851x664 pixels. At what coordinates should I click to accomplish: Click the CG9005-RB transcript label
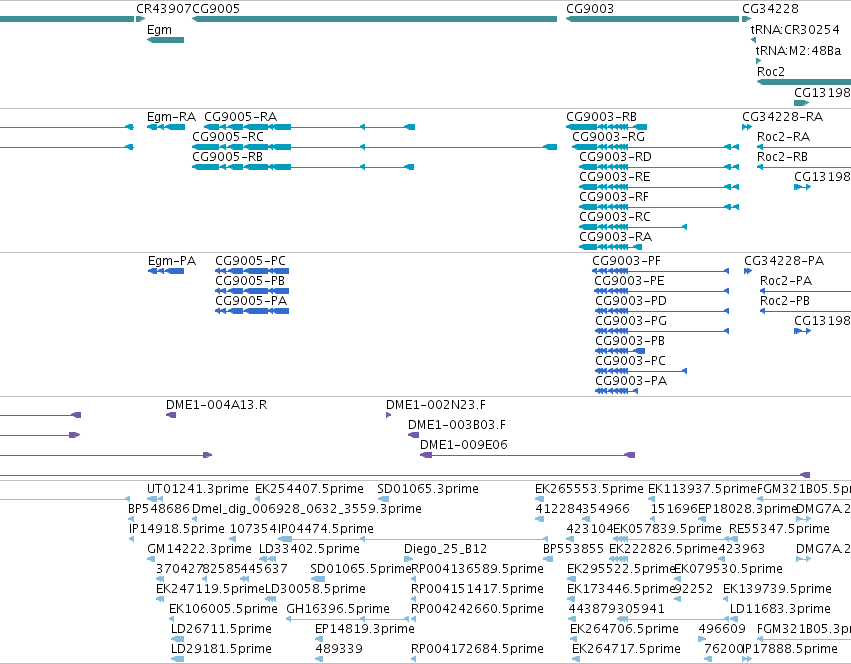(227, 157)
